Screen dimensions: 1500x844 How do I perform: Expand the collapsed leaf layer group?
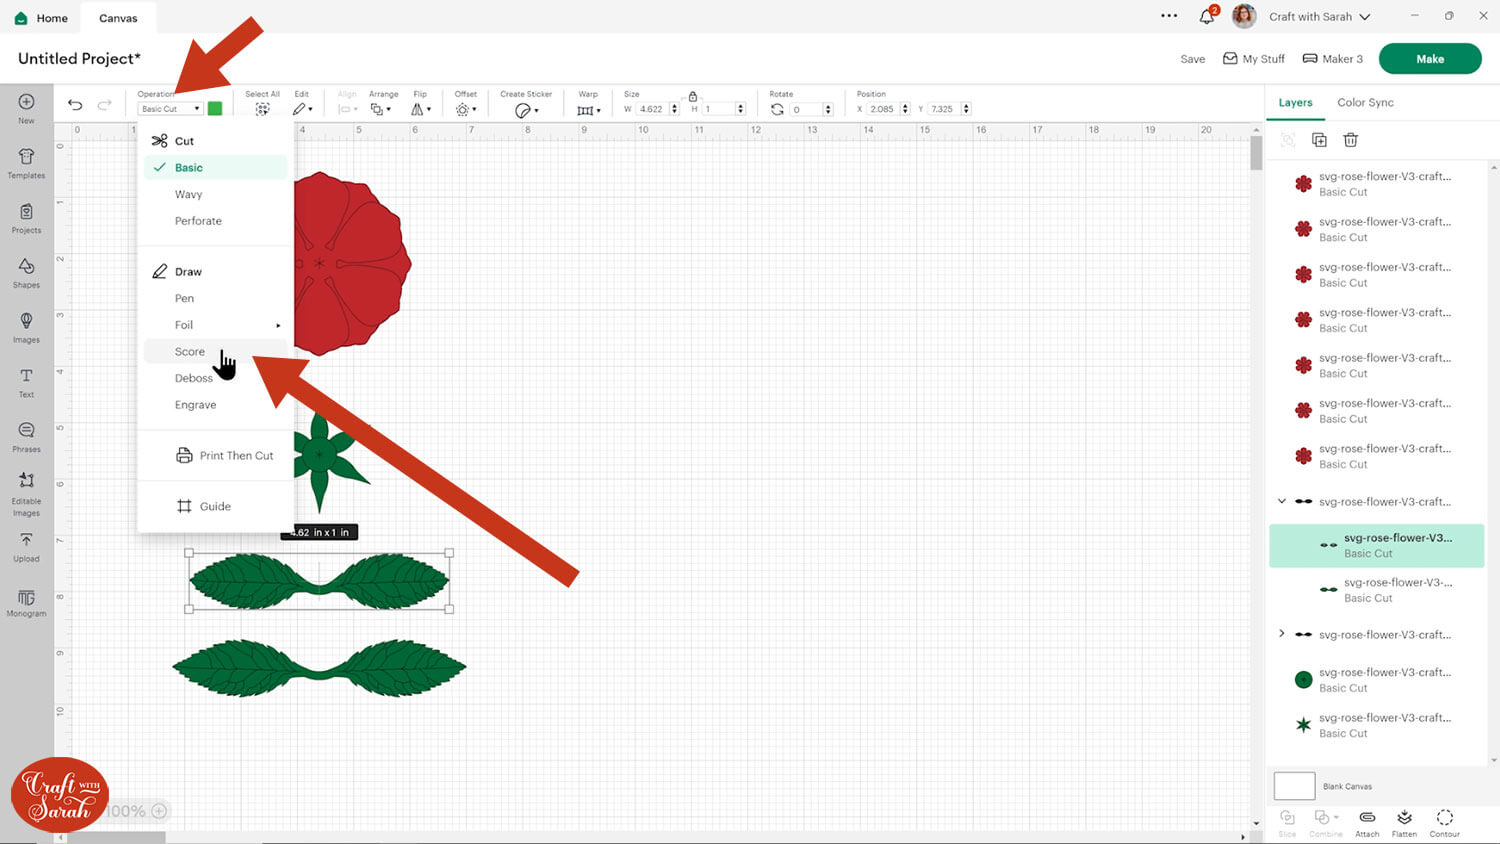(x=1282, y=634)
